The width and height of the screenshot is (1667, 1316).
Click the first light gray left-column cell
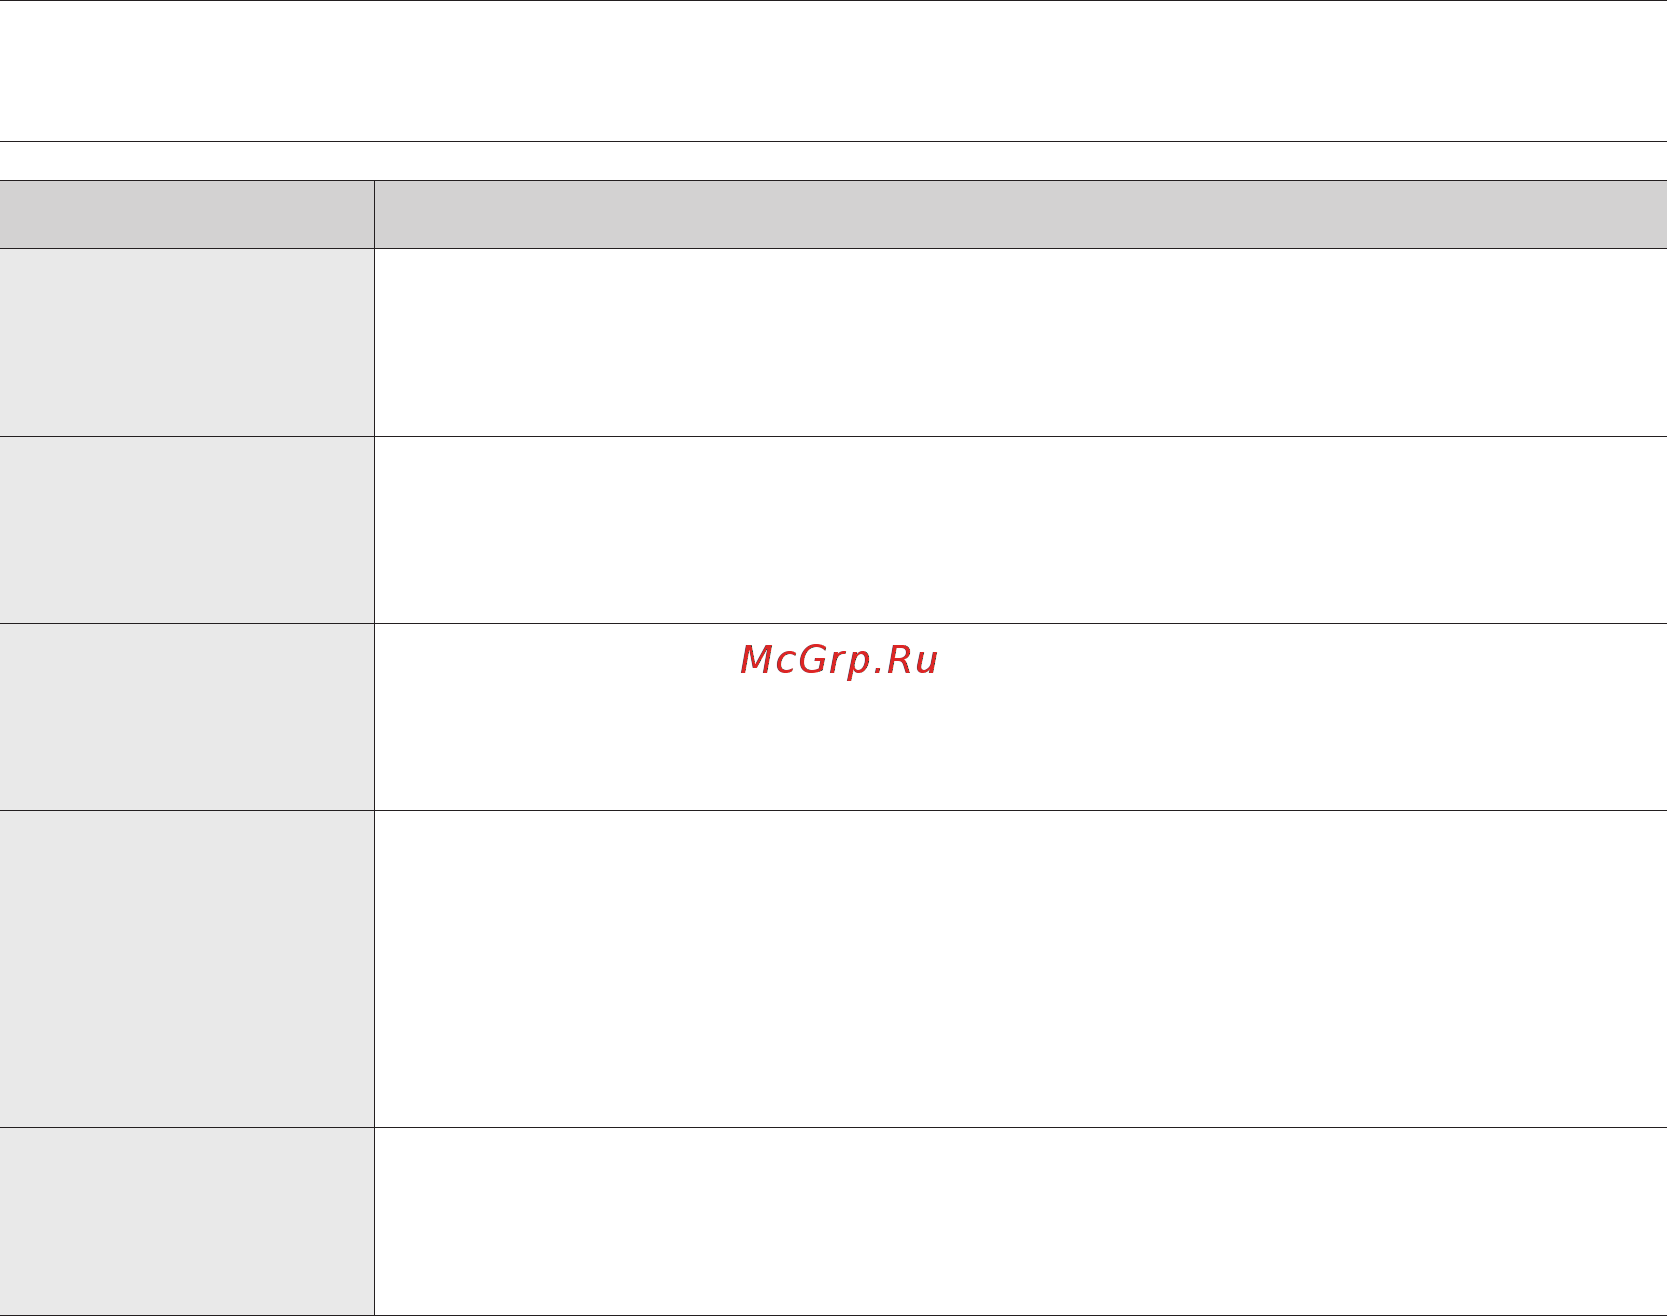(187, 342)
